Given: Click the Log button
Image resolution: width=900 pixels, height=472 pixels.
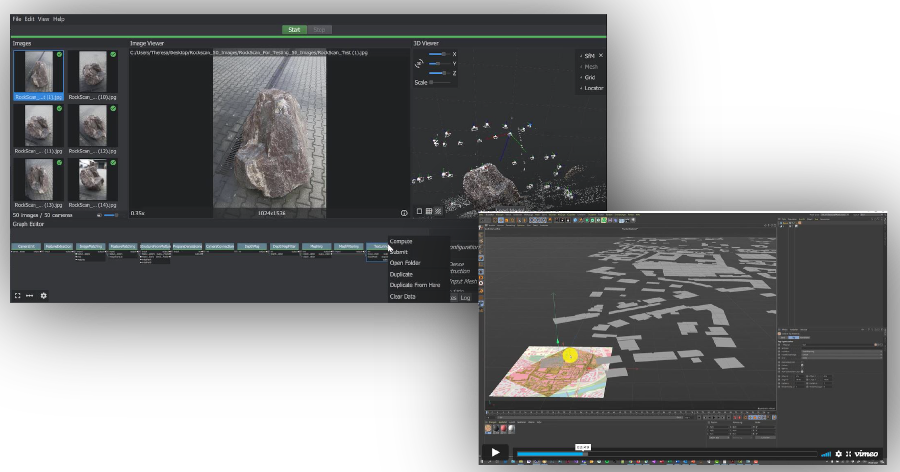Looking at the screenshot, I should click(x=465, y=298).
